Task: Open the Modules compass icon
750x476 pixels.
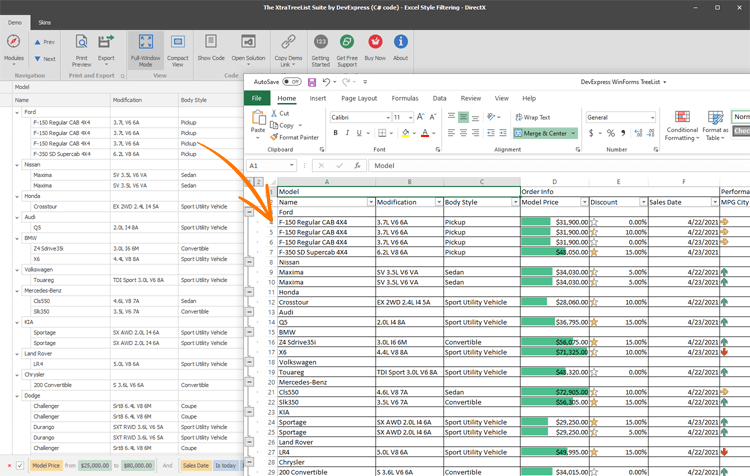Action: (13, 42)
